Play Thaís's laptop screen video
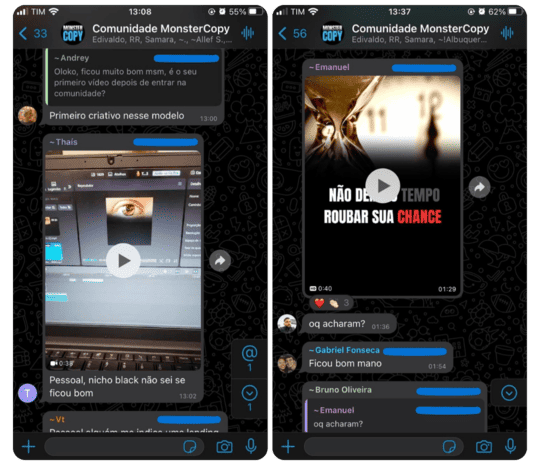Viewport: 540px width, 465px height. (123, 260)
